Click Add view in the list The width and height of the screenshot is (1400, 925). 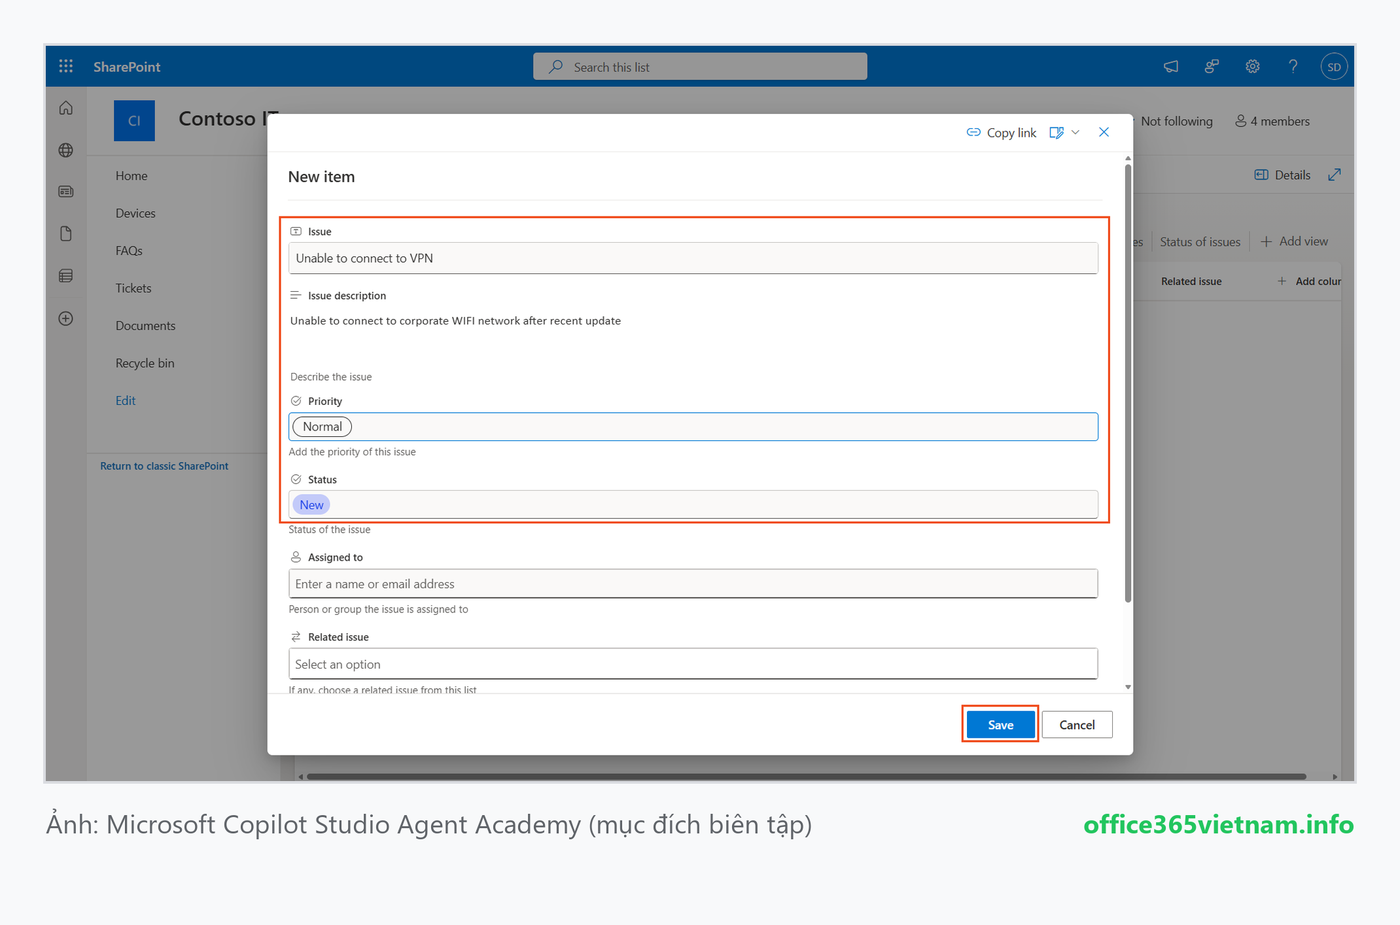[x=1294, y=241]
